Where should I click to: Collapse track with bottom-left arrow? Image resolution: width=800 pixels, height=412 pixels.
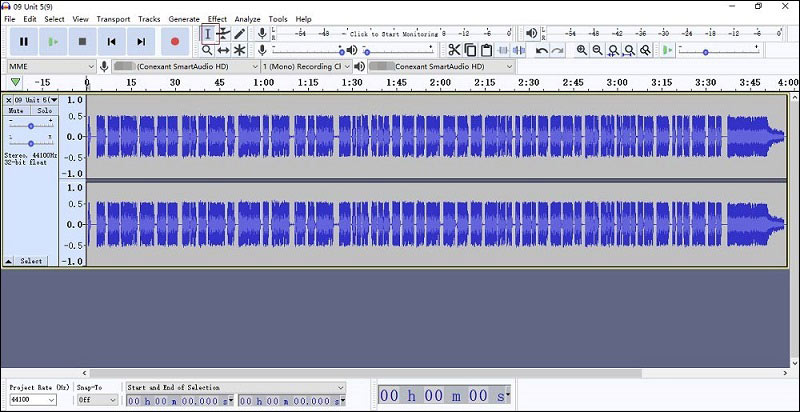(8, 261)
